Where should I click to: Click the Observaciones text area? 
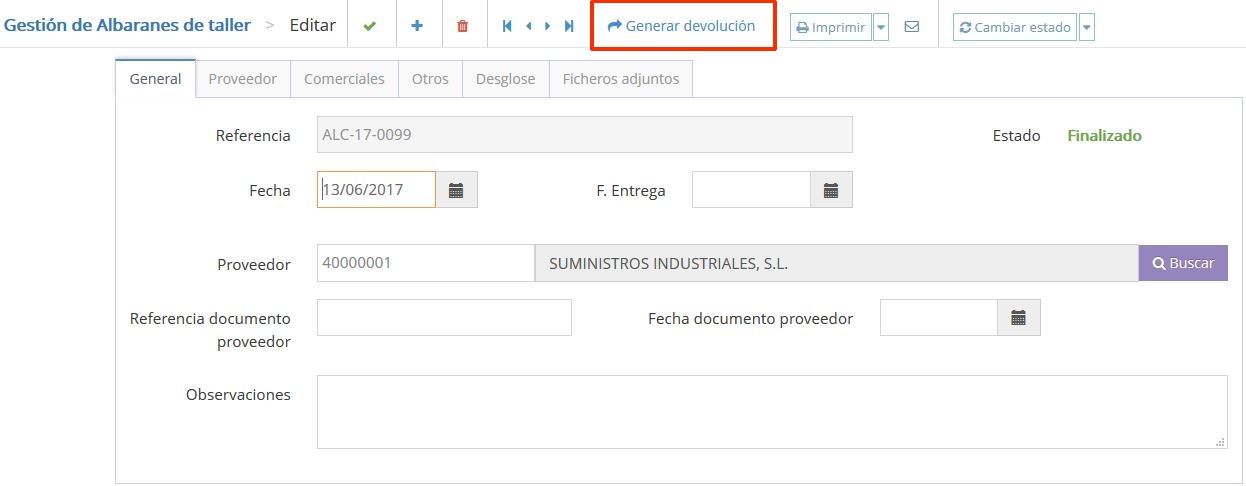(x=772, y=412)
